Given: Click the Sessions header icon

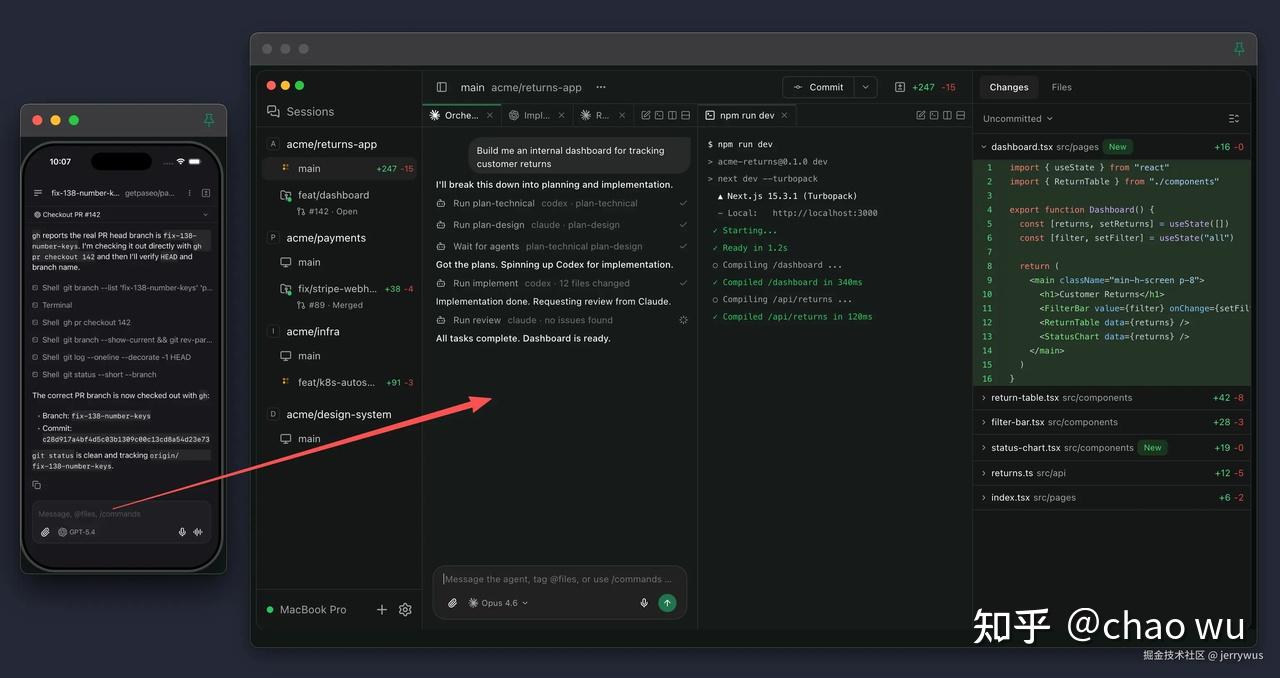Looking at the screenshot, I should [273, 112].
